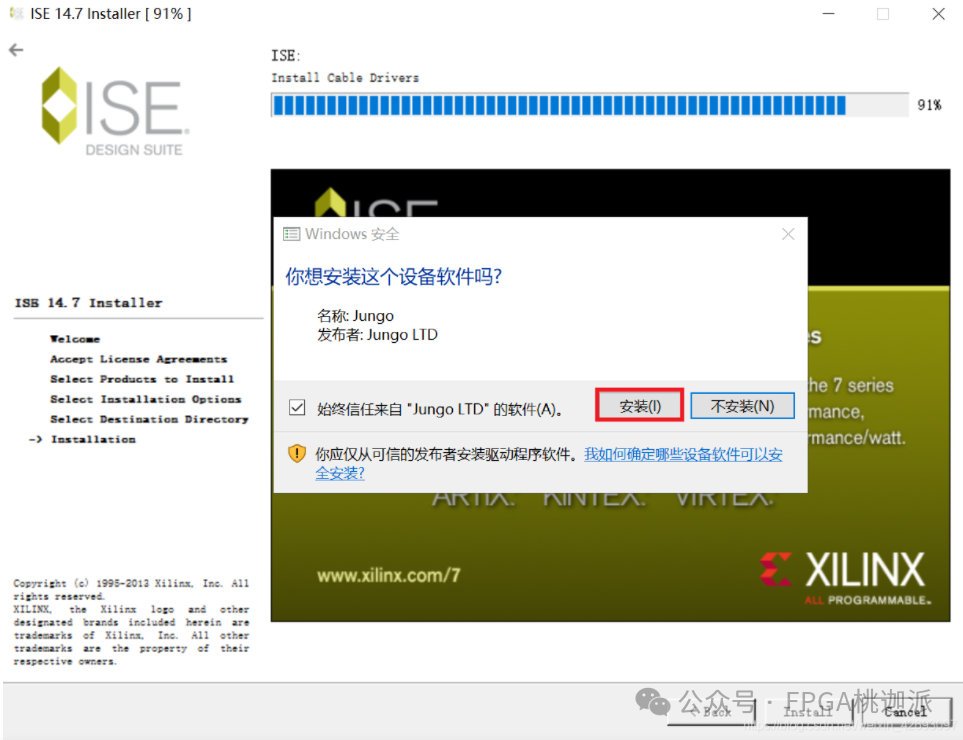Select the Welcome step in the sidebar
Viewport: 963px width, 740px height.
(x=75, y=339)
